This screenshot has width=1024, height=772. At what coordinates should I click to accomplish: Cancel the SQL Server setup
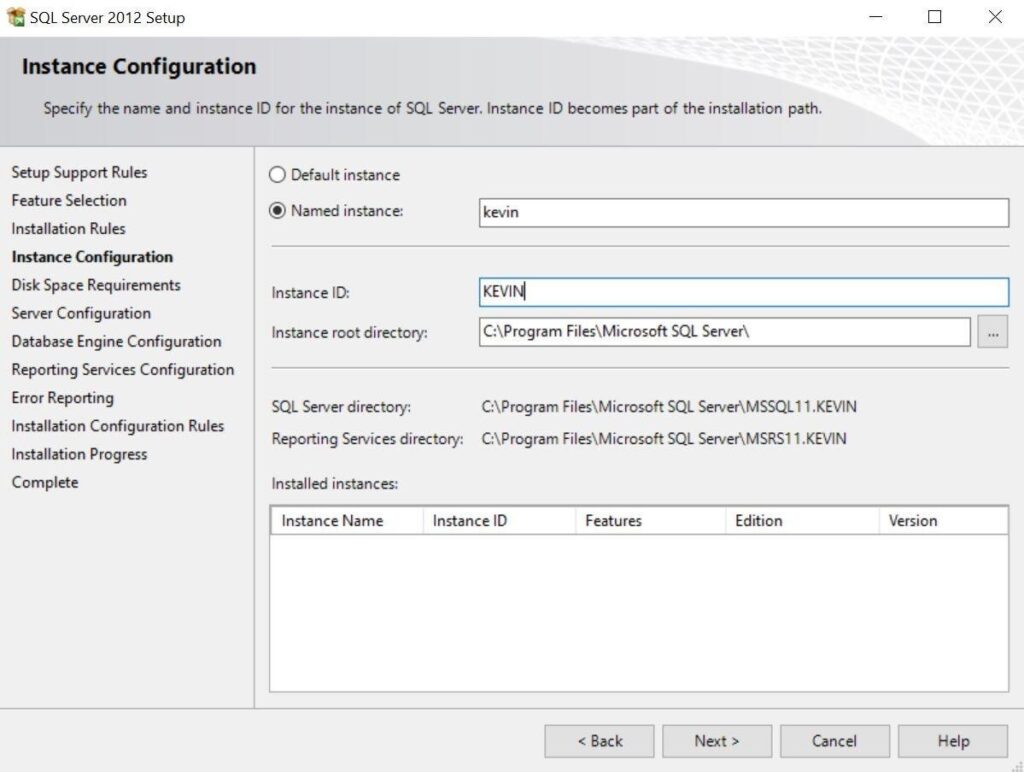point(834,741)
